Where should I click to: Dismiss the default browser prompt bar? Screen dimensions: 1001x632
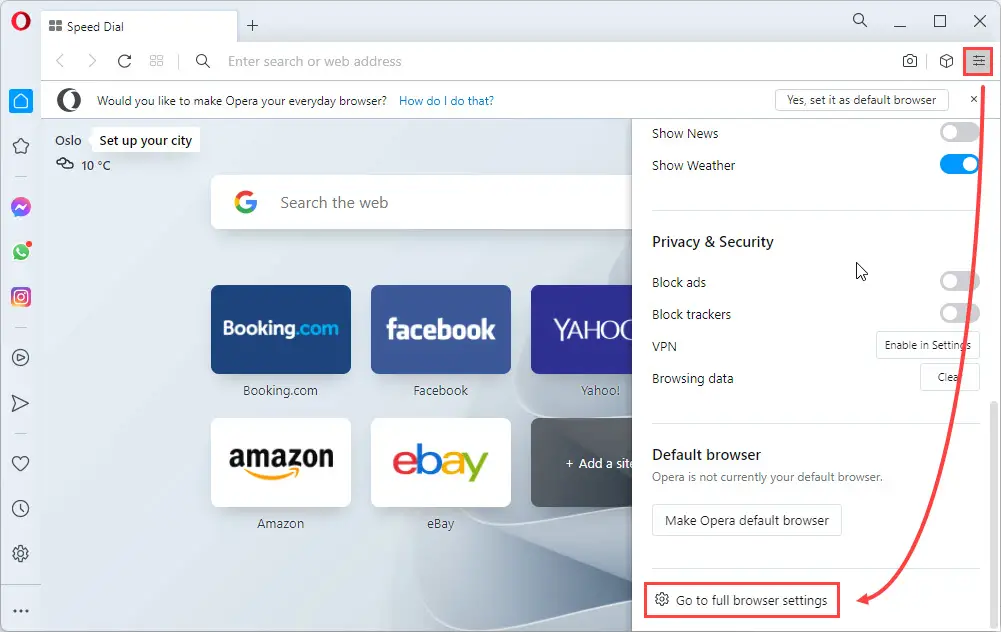[974, 99]
